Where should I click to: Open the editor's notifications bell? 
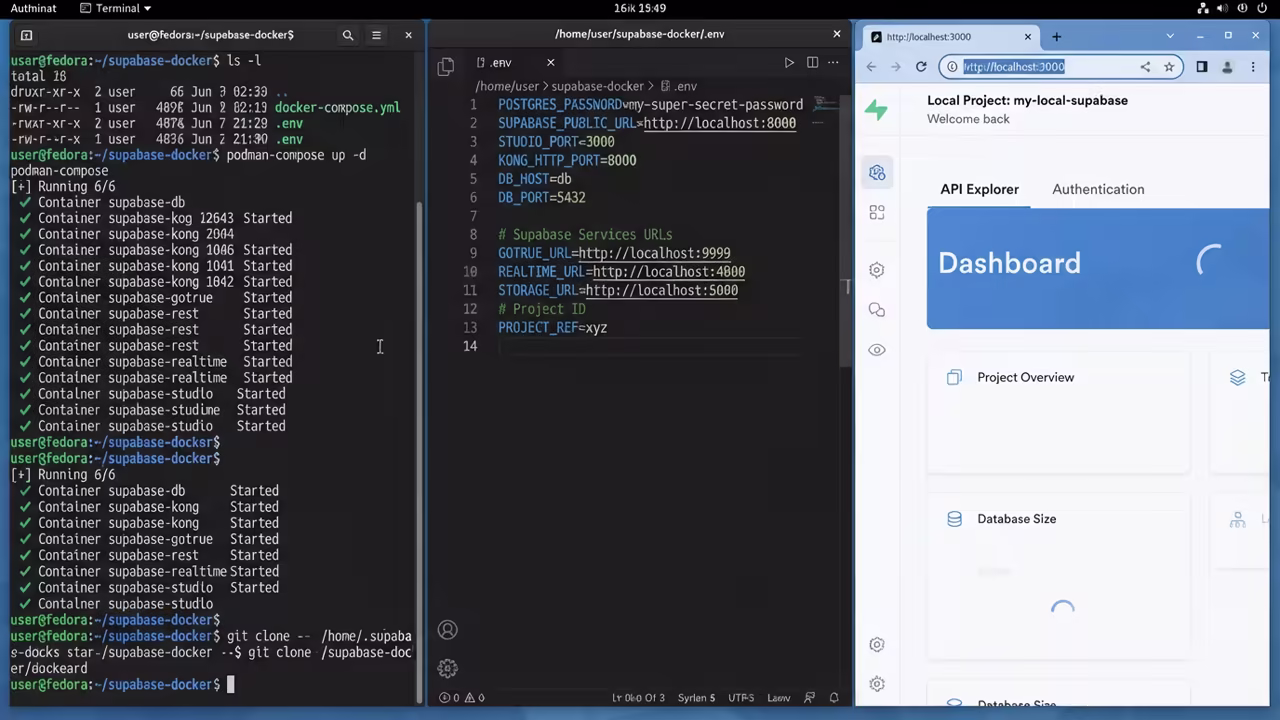(x=834, y=698)
